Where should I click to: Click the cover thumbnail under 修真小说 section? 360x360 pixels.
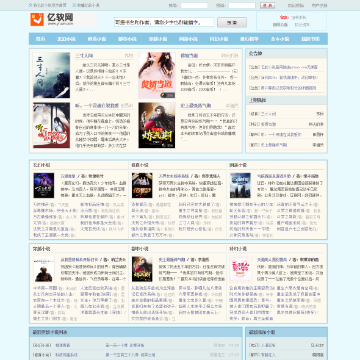142,185
